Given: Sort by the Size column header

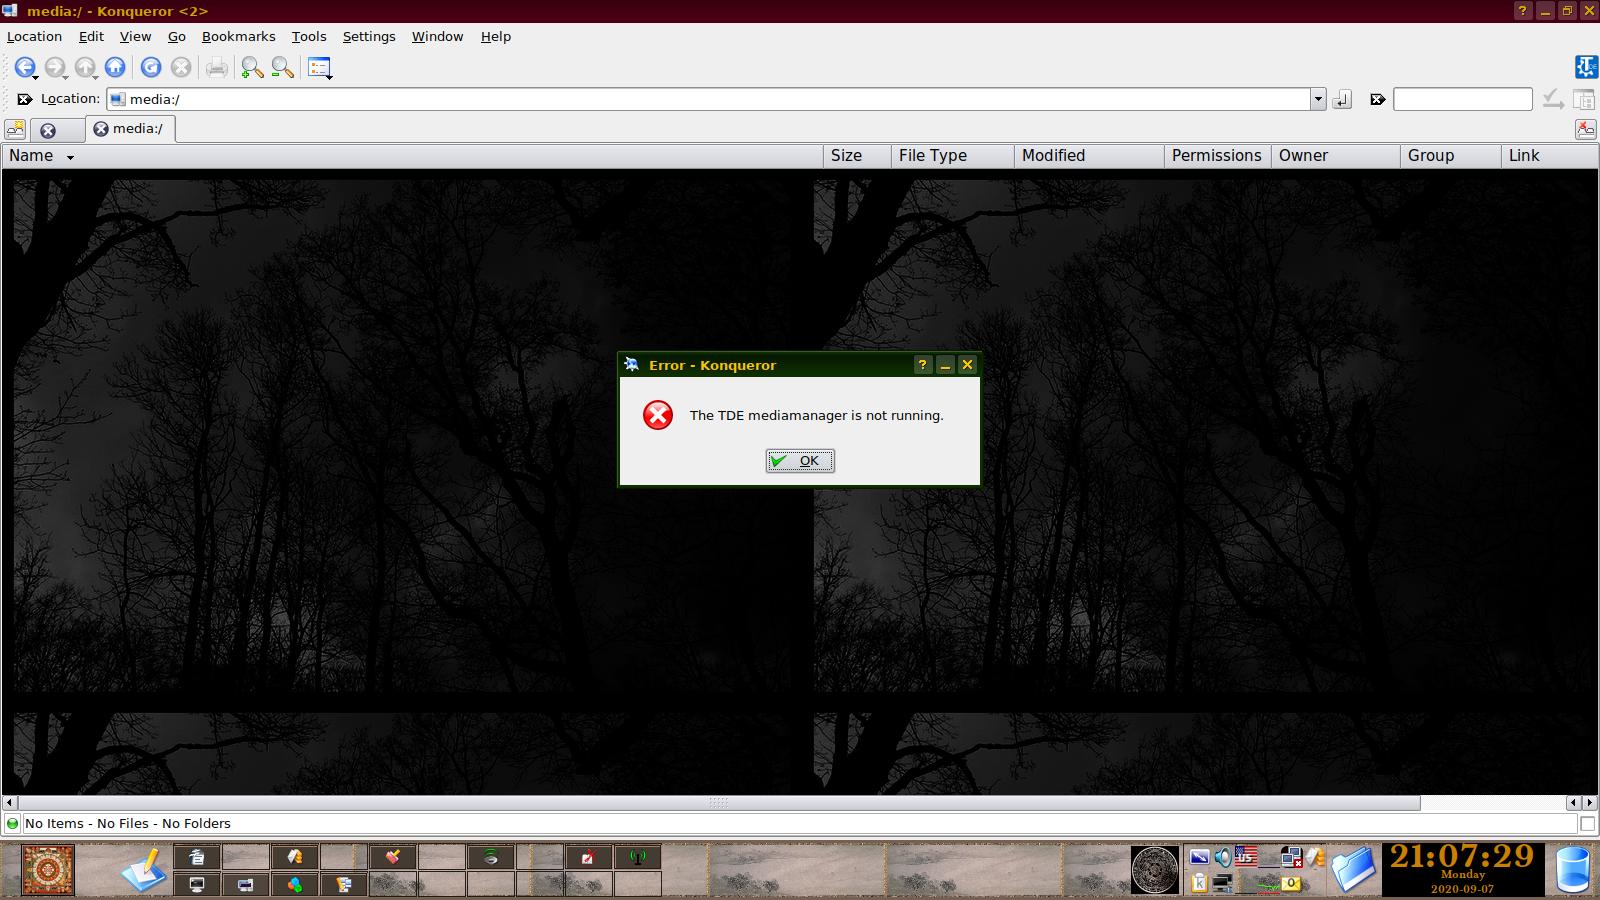Looking at the screenshot, I should pyautogui.click(x=857, y=156).
